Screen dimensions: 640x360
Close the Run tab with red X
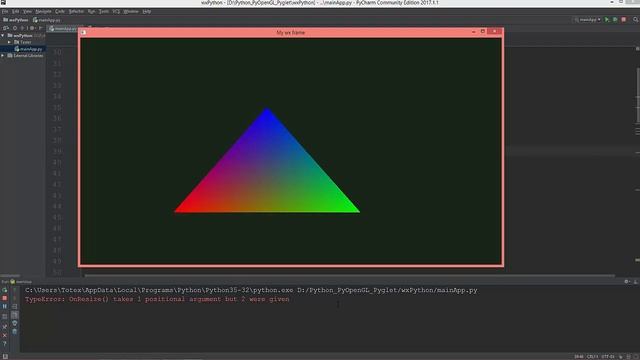tap(5, 336)
